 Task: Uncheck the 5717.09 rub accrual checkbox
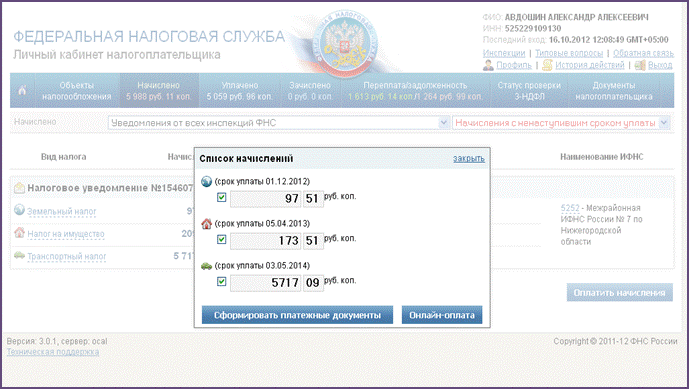click(x=221, y=281)
